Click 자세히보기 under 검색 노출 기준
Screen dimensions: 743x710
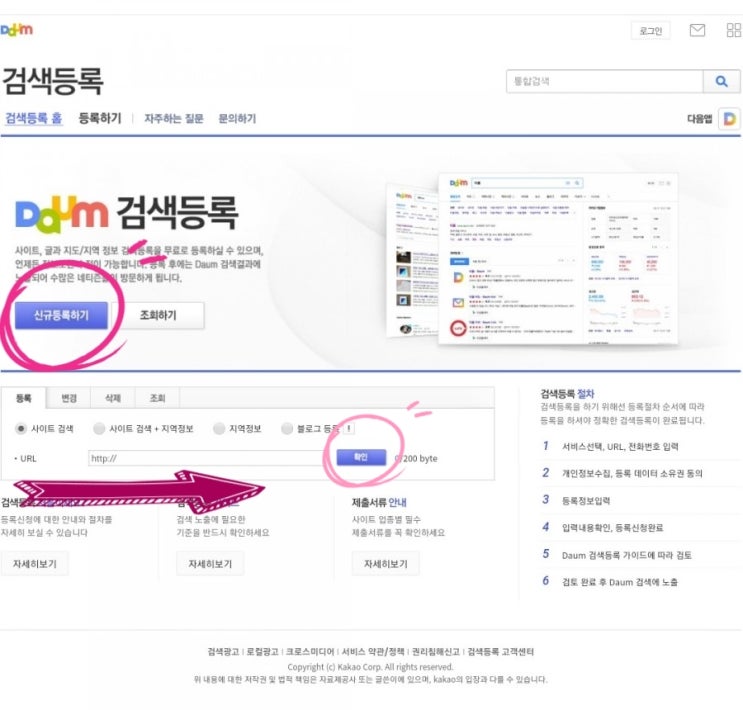pyautogui.click(x=210, y=564)
